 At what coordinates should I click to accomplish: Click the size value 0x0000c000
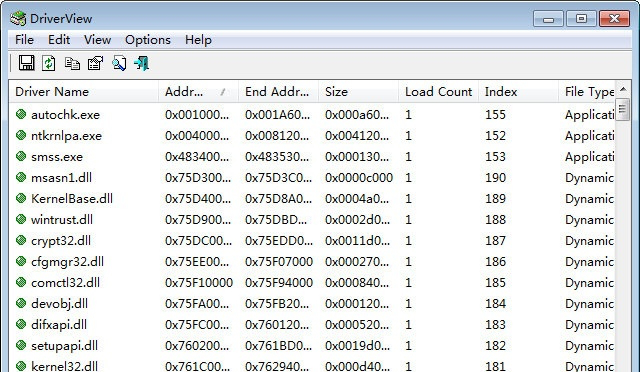[359, 177]
